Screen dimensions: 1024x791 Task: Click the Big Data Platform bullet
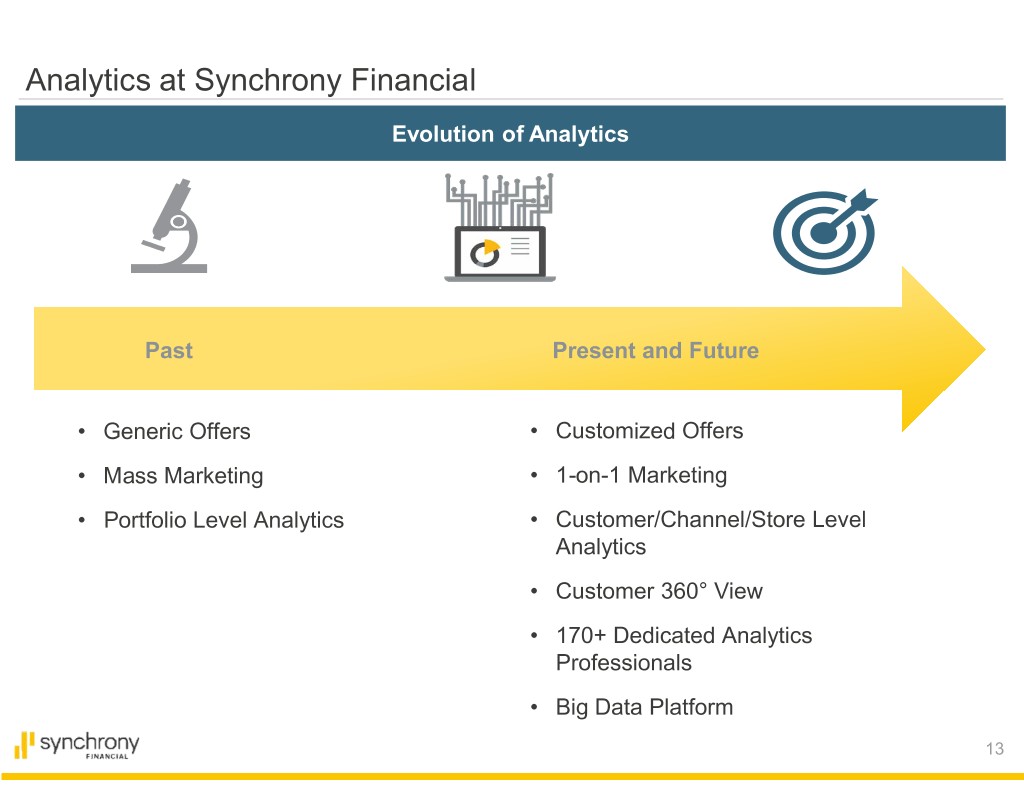[644, 707]
